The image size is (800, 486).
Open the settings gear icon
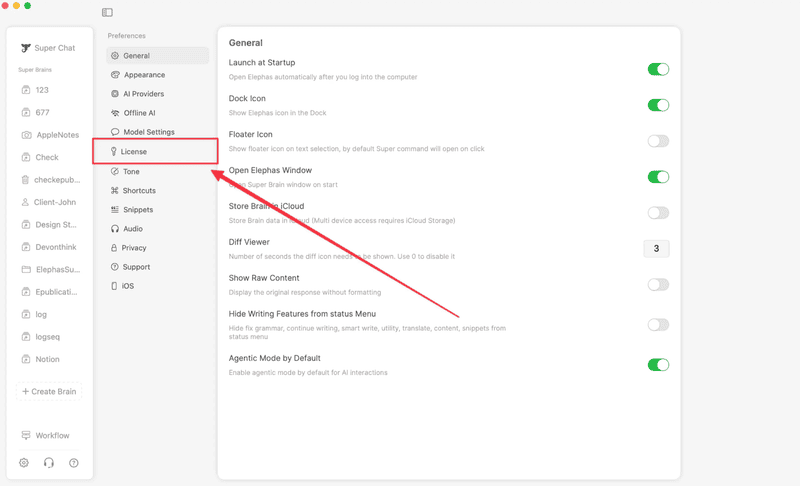[25, 463]
